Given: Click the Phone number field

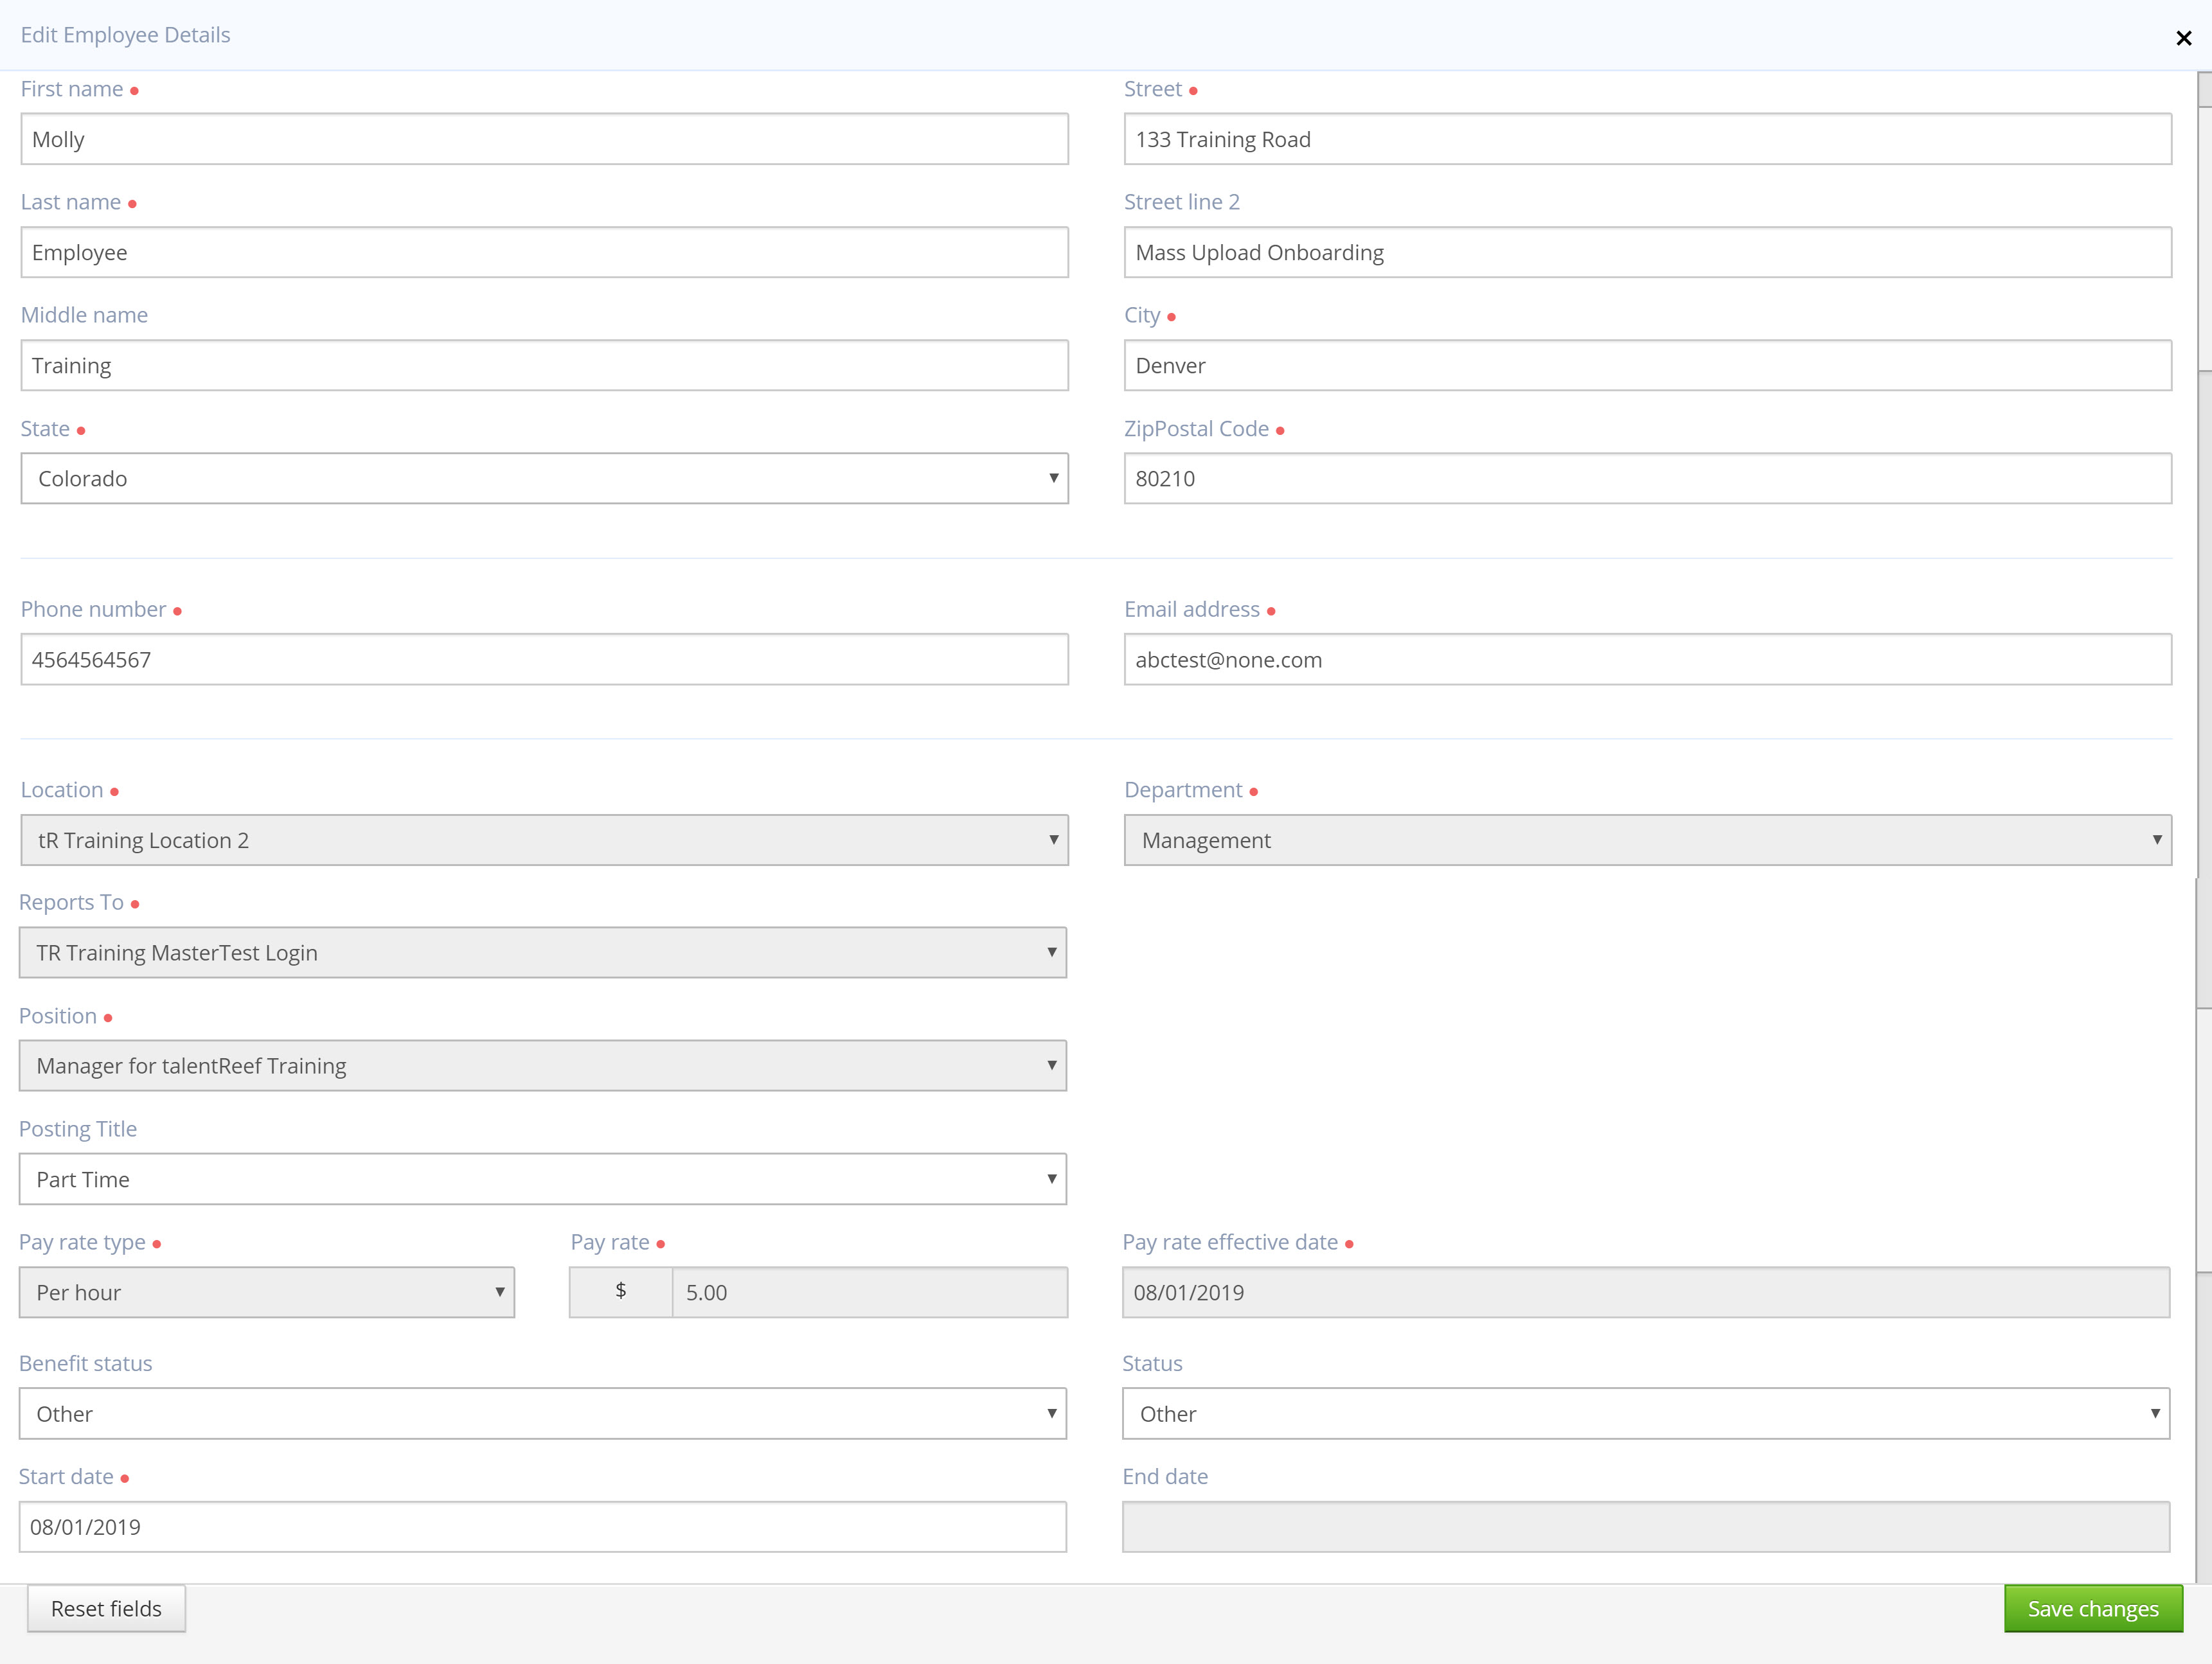Looking at the screenshot, I should click(544, 659).
